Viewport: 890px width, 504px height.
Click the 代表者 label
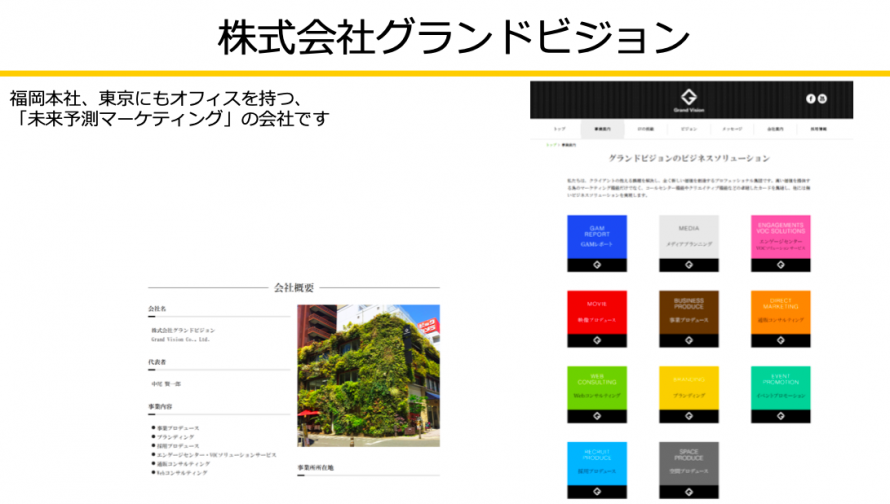[157, 362]
